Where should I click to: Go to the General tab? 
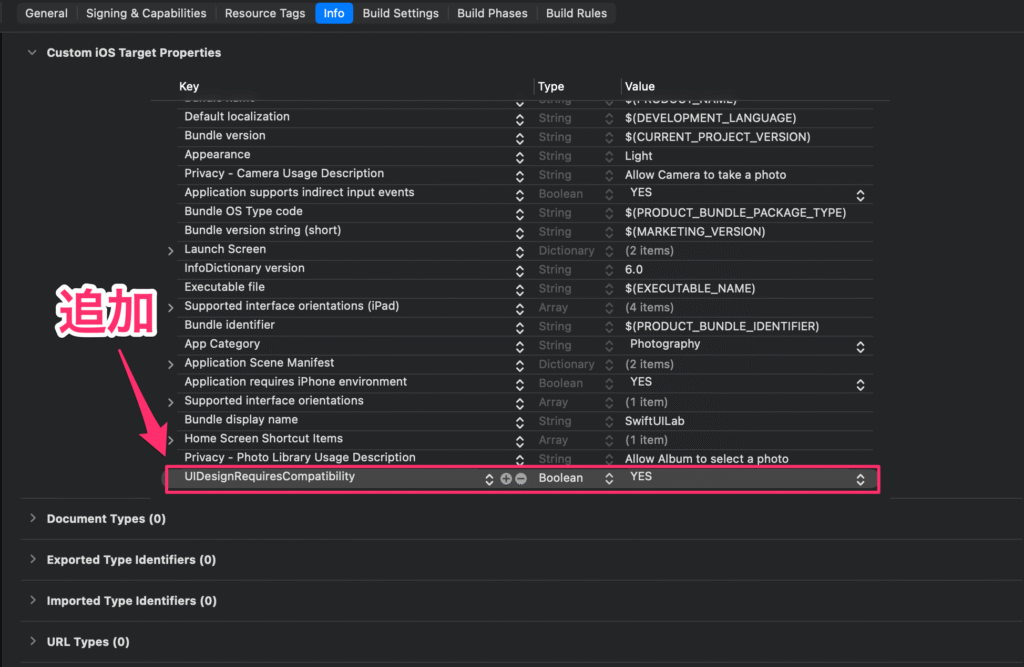[46, 13]
